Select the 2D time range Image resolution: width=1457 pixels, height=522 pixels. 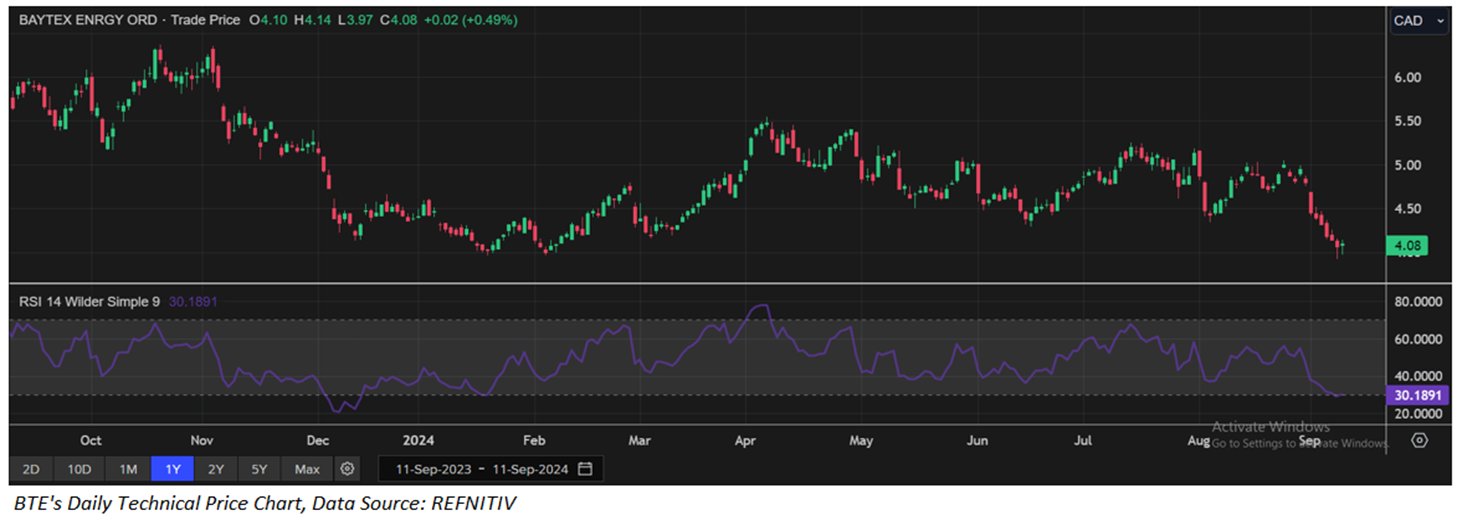tap(31, 469)
